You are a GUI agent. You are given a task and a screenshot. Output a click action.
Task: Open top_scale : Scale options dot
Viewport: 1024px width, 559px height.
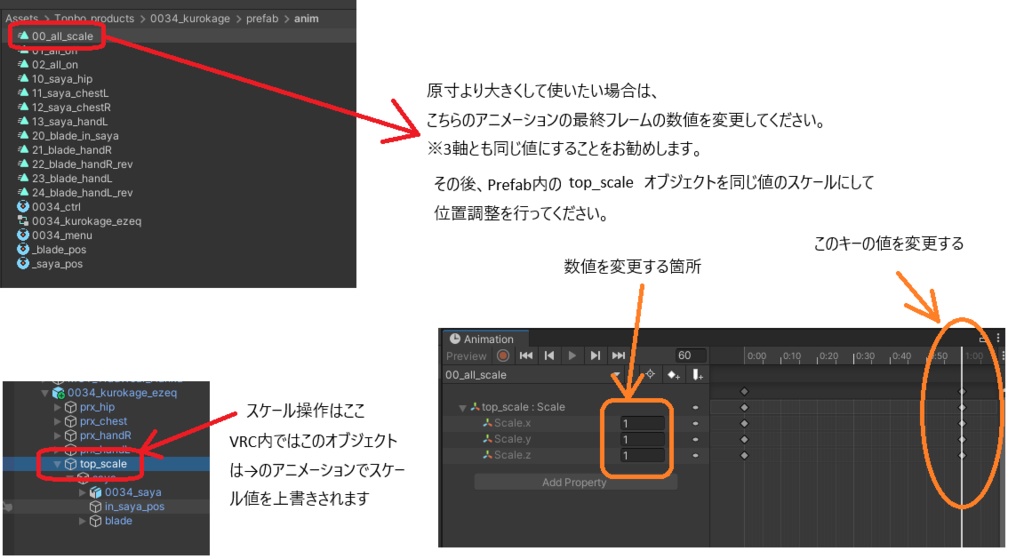pos(696,407)
